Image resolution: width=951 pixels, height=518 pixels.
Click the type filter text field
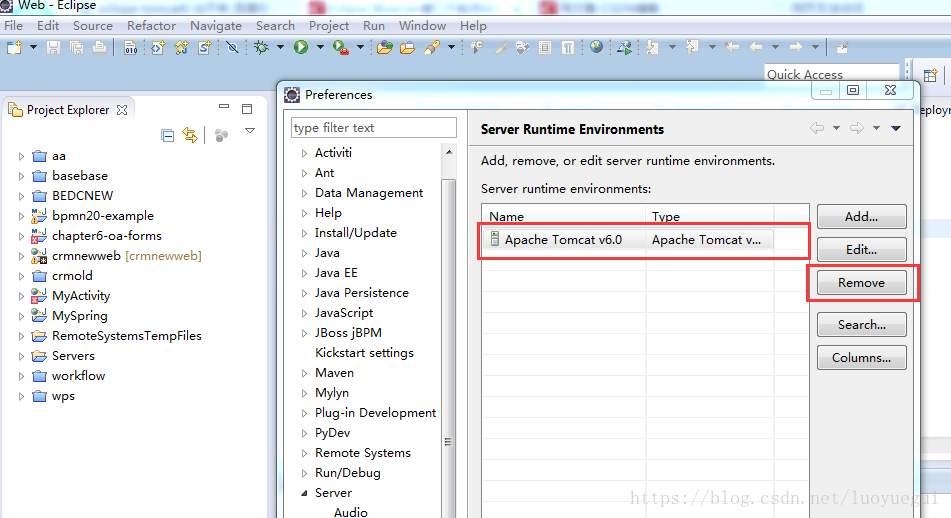[x=374, y=127]
